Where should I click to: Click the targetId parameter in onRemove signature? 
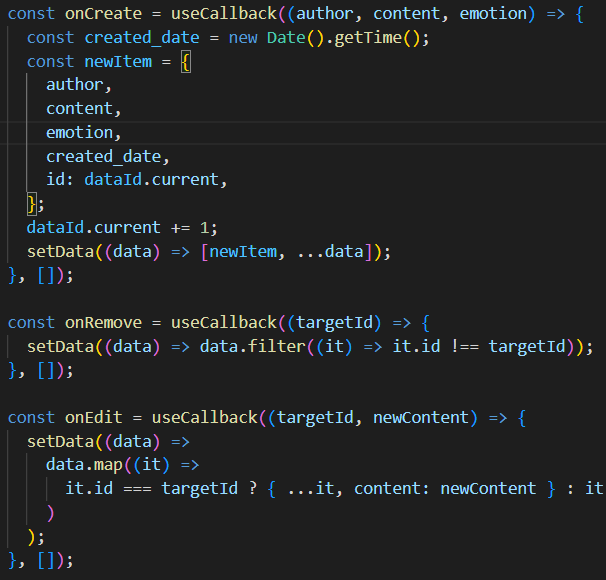pyautogui.click(x=335, y=323)
